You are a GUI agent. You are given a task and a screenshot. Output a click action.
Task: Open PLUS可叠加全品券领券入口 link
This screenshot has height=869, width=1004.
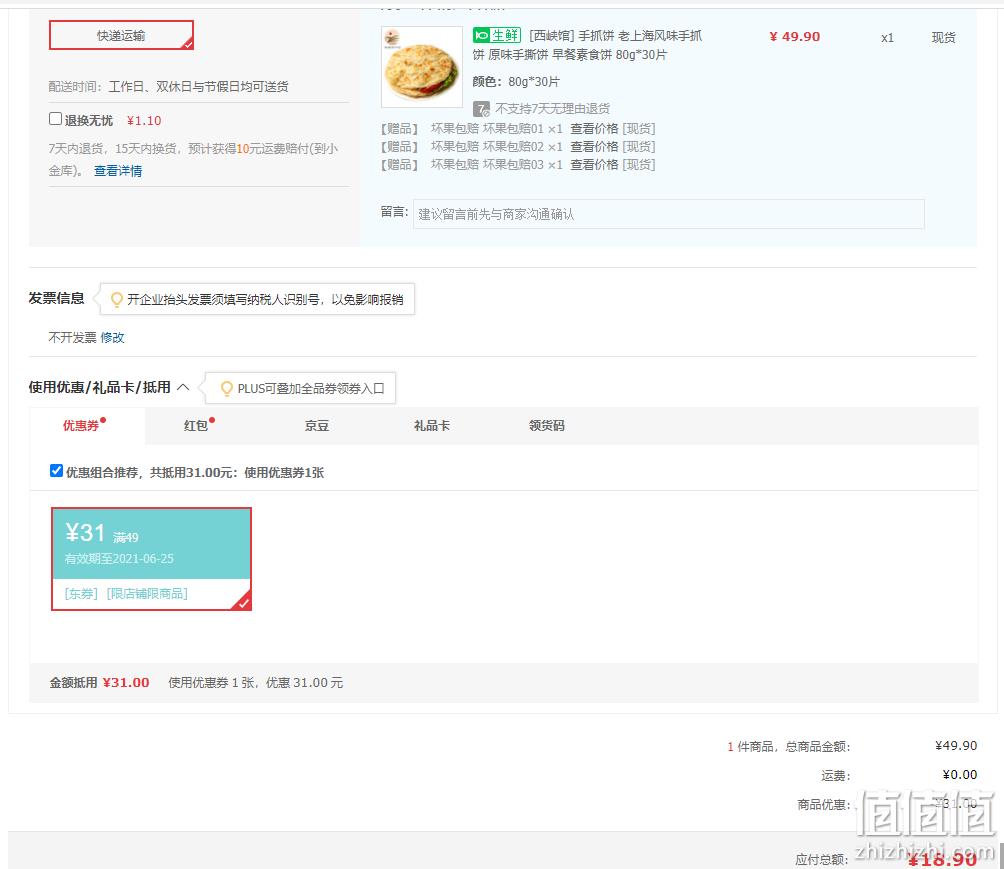click(311, 389)
